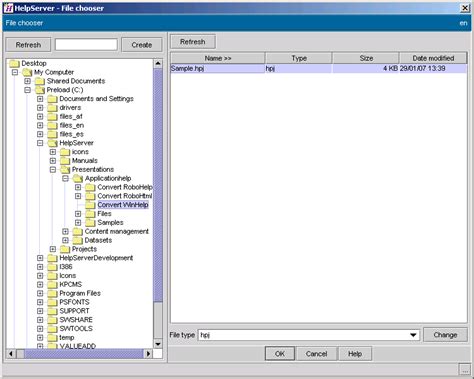Collapse the My Computer node

(15, 72)
